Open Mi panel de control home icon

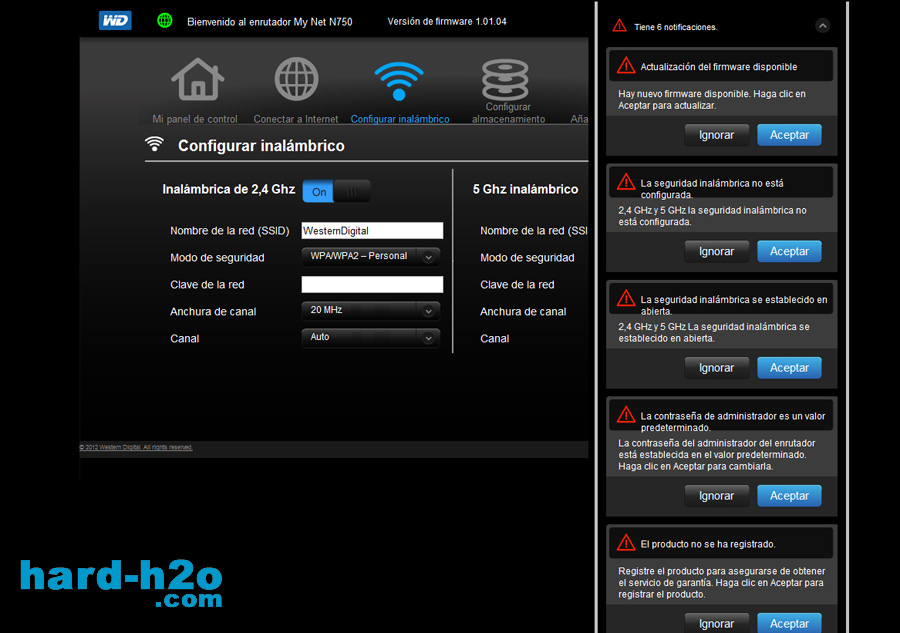pyautogui.click(x=197, y=79)
